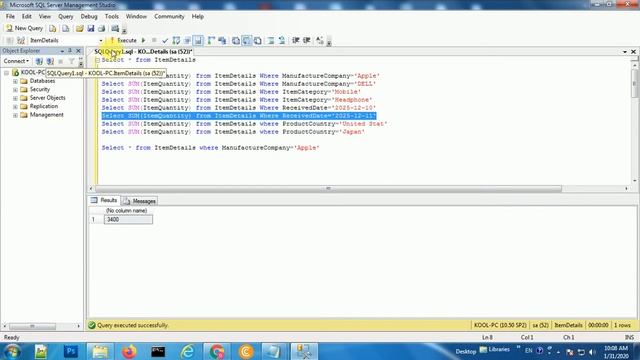640x360 pixels.
Task: Click the (No column name) header
Action: point(128,211)
